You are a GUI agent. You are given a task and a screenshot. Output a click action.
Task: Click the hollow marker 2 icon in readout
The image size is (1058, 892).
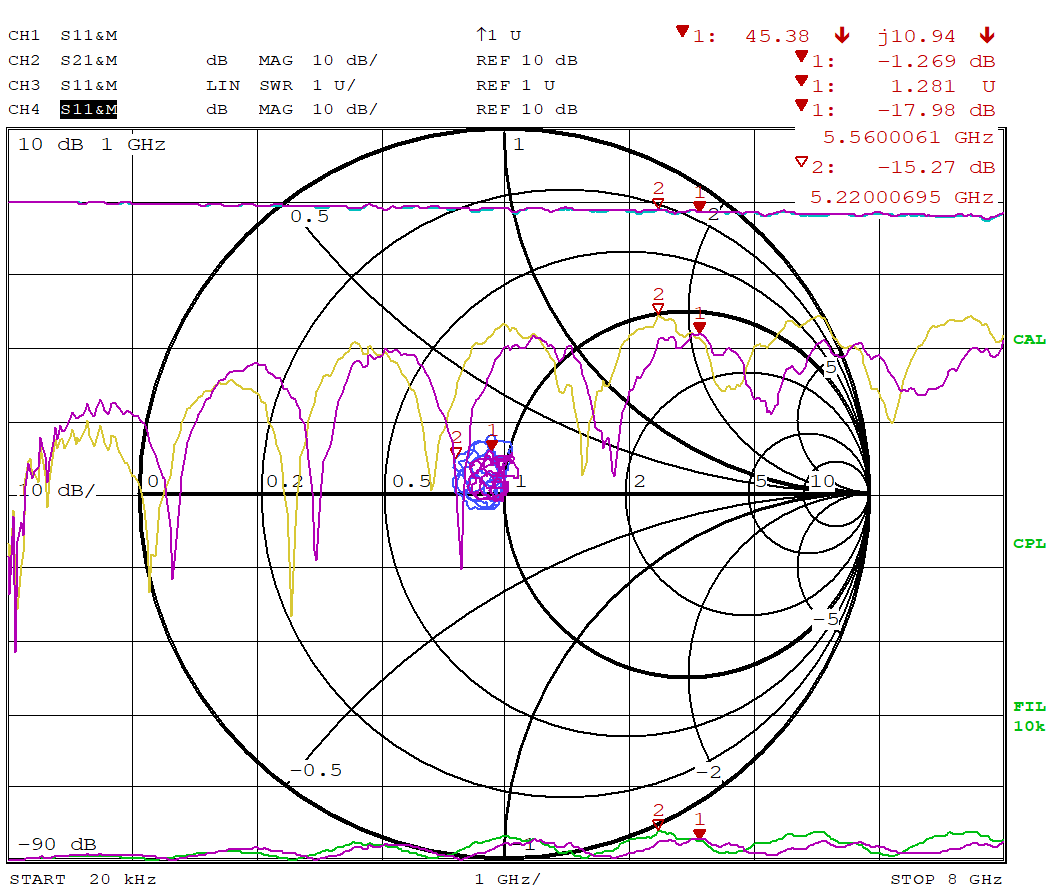pos(801,162)
